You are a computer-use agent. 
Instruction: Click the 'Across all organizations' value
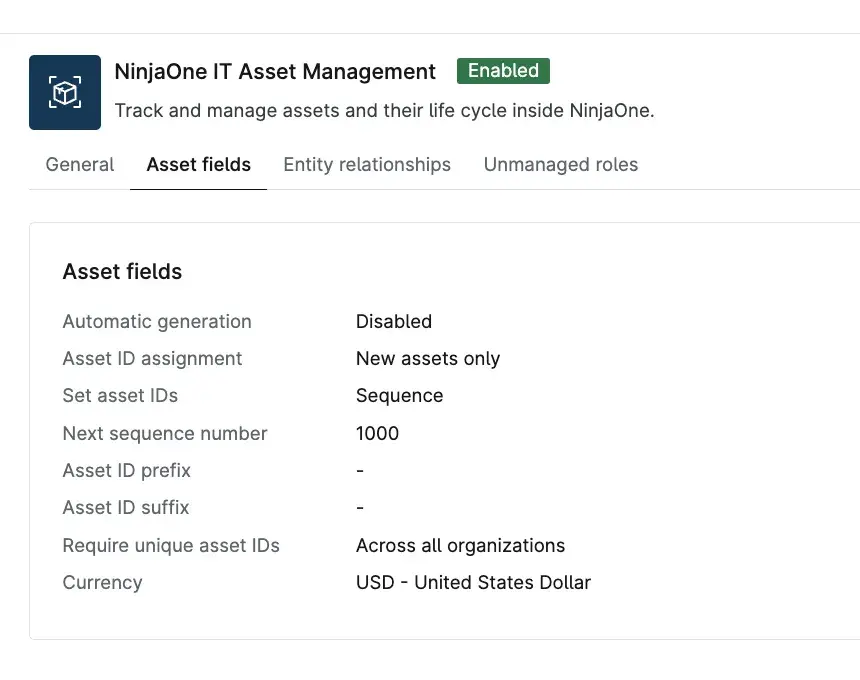click(x=460, y=546)
